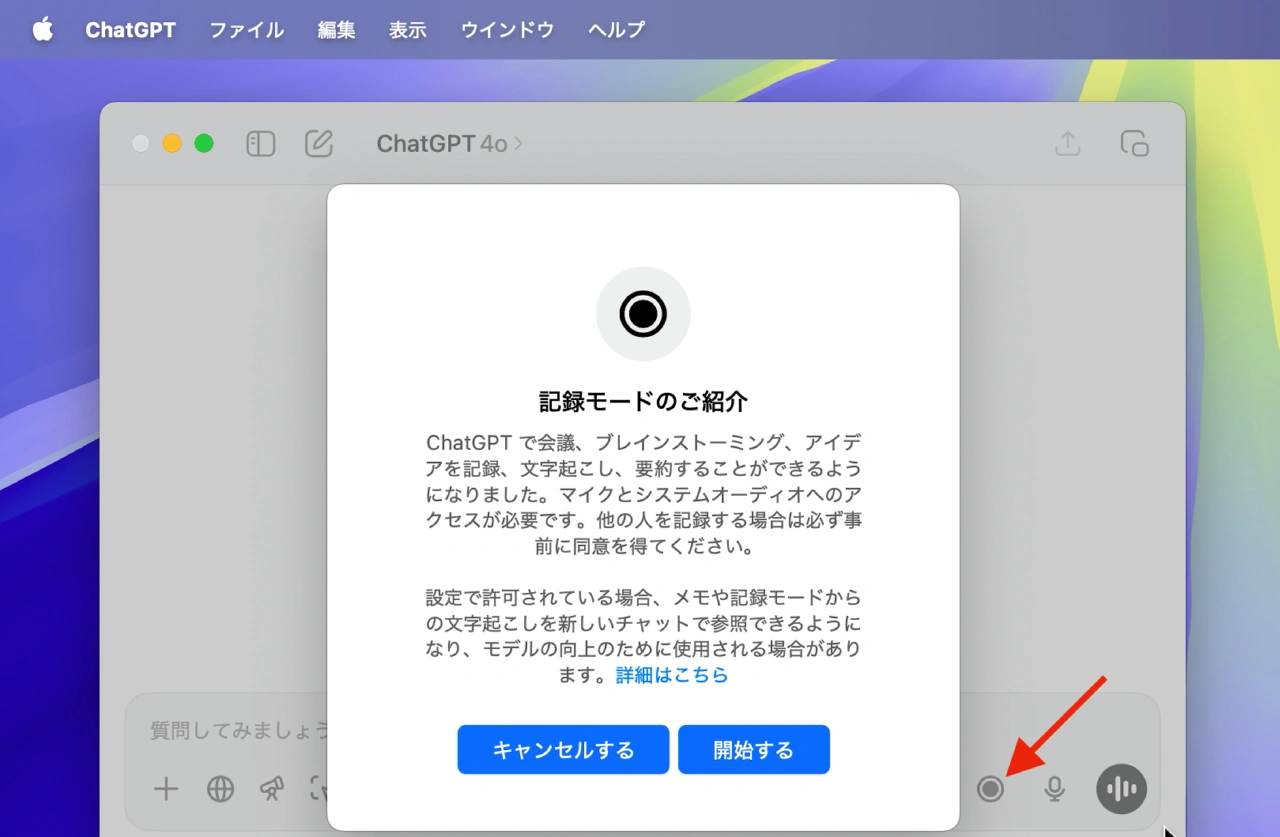Click the dictation microphone icon
1280x837 pixels.
(x=1054, y=789)
